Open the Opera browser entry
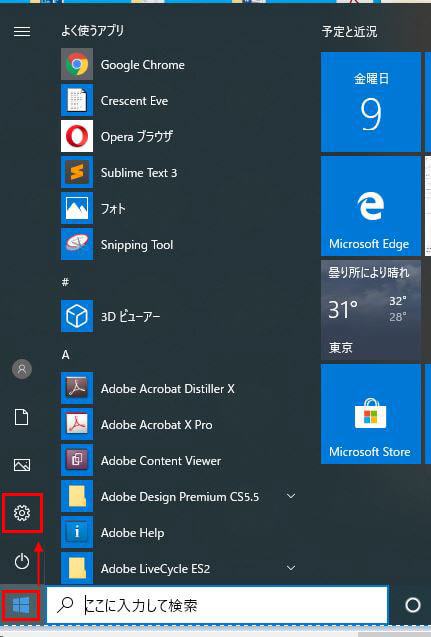The image size is (431, 637). [179, 136]
